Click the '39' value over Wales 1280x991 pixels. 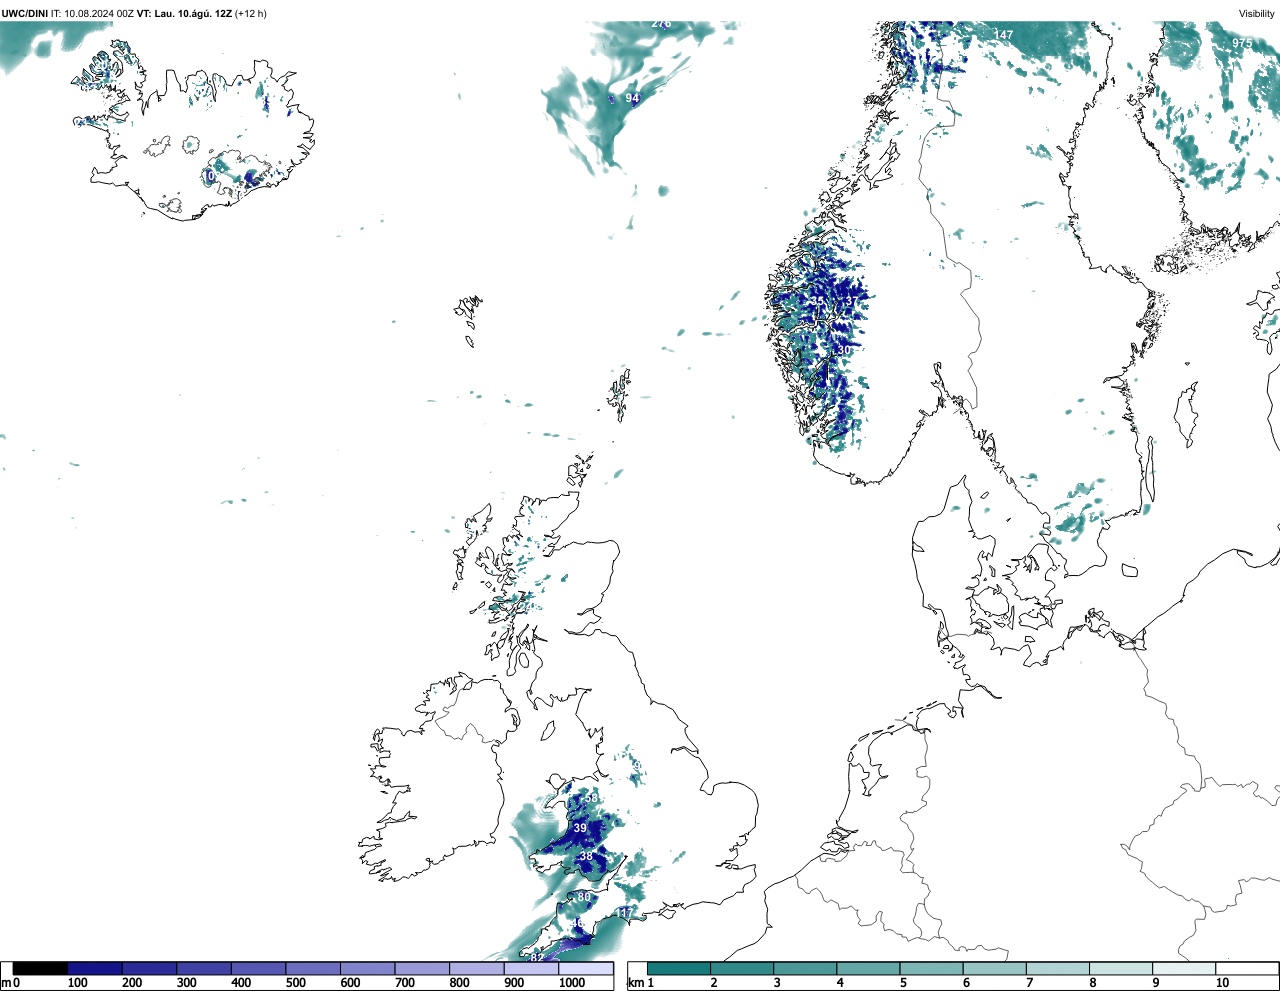pos(580,829)
